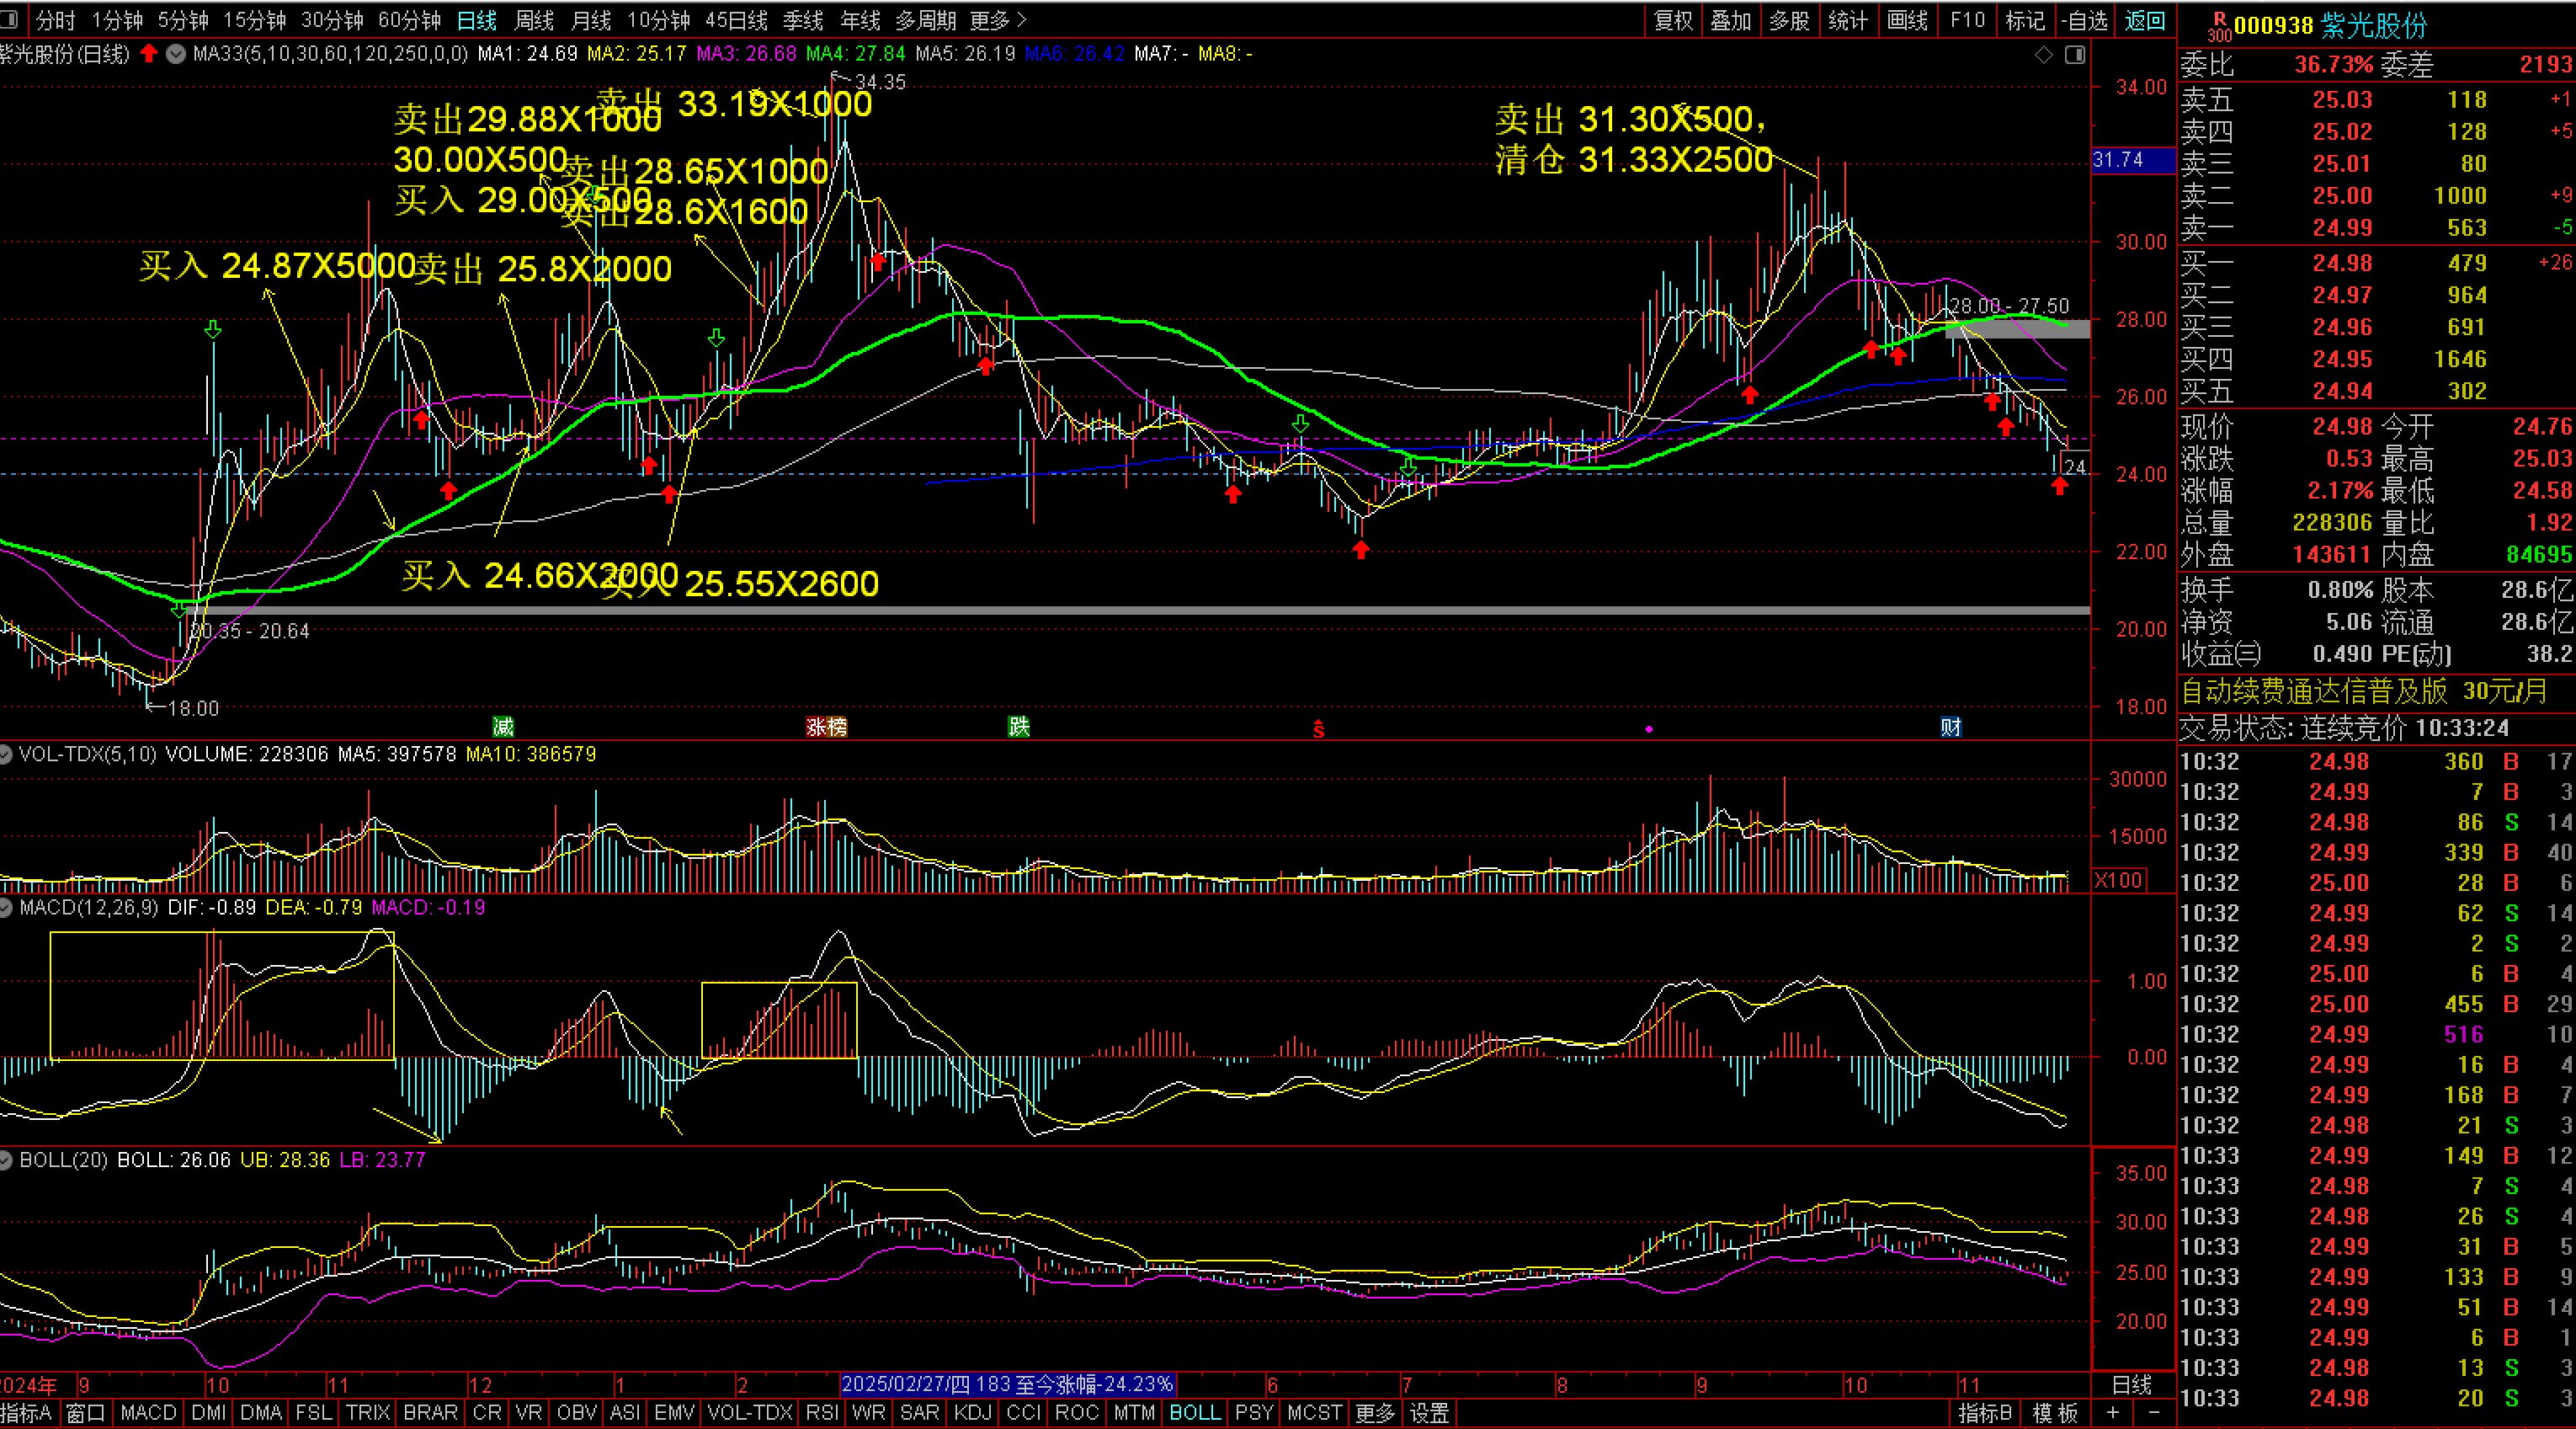2576x1429 pixels.
Task: Switch to the 周线 weekly period tab
Action: (533, 20)
